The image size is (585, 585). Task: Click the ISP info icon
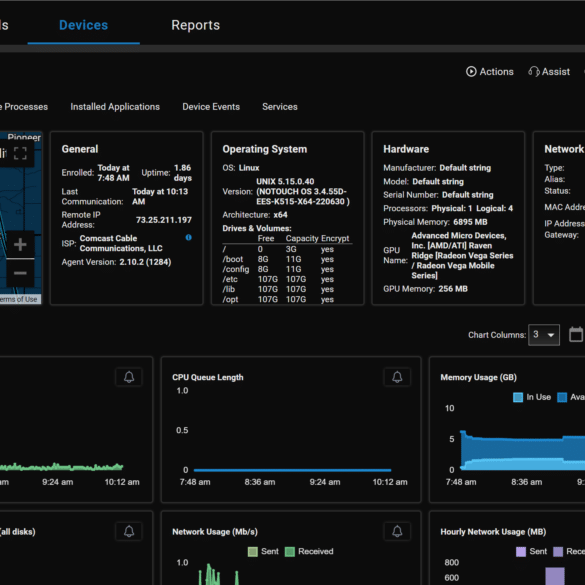coord(188,237)
